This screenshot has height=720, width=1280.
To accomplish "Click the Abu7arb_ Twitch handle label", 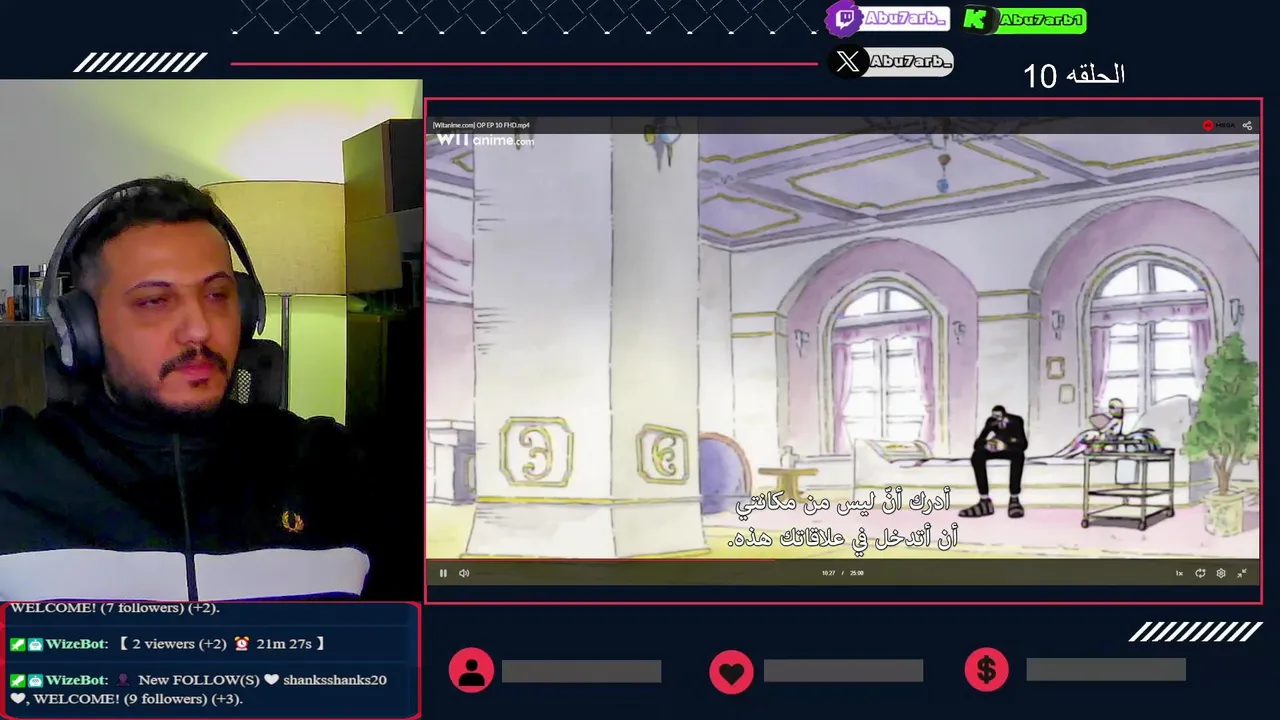I will (x=906, y=19).
